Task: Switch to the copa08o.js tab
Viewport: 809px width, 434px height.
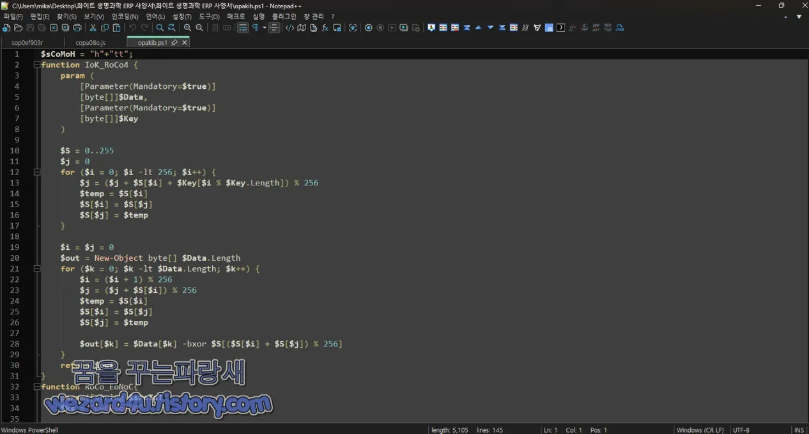Action: [x=90, y=43]
